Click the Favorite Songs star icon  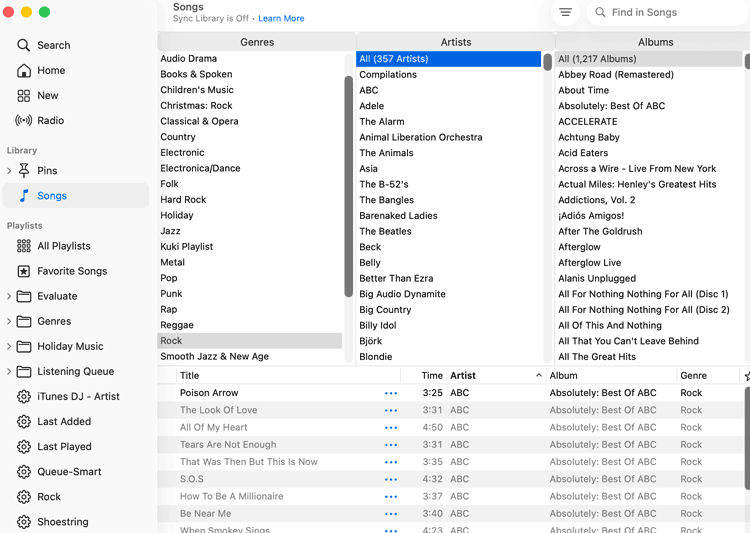(23, 271)
